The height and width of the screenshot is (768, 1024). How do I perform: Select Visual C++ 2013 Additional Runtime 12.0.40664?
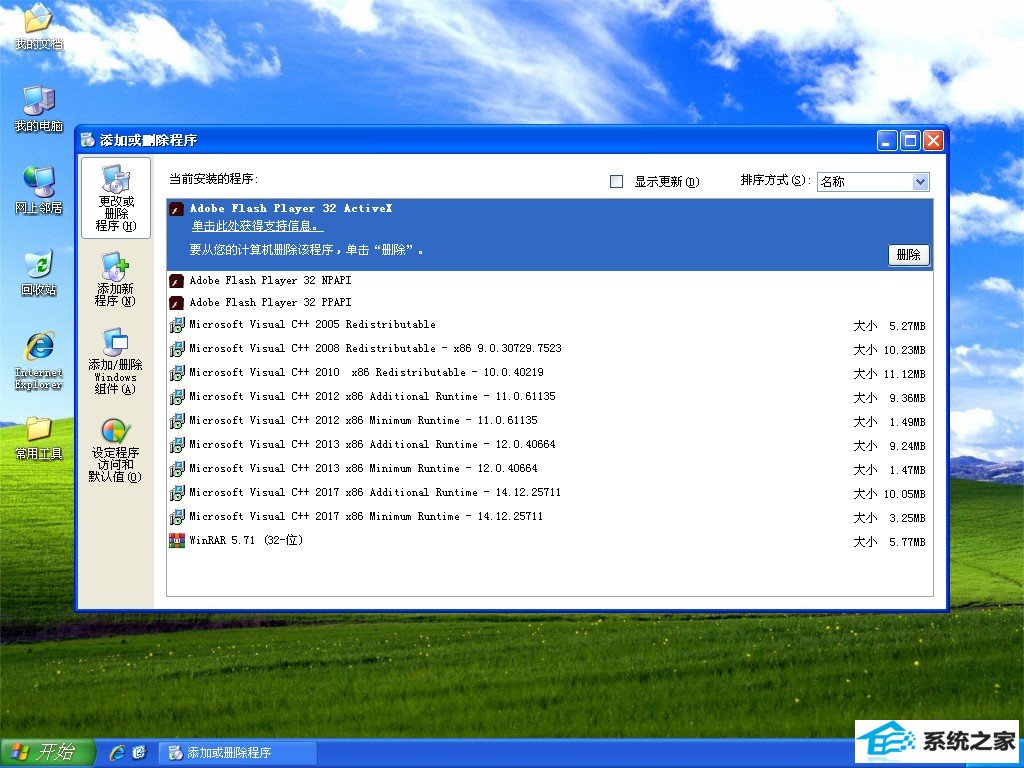tap(549, 445)
